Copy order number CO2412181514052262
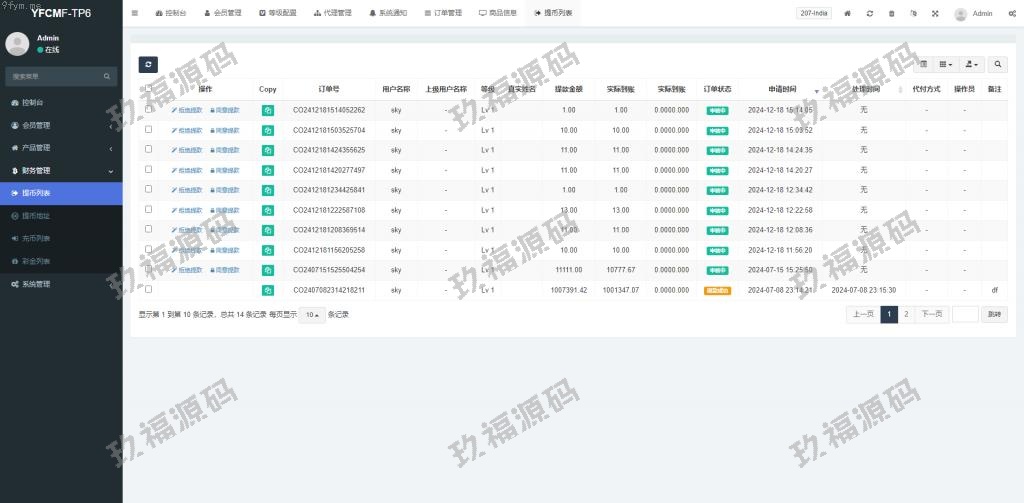The height and width of the screenshot is (503, 1024). 267,110
